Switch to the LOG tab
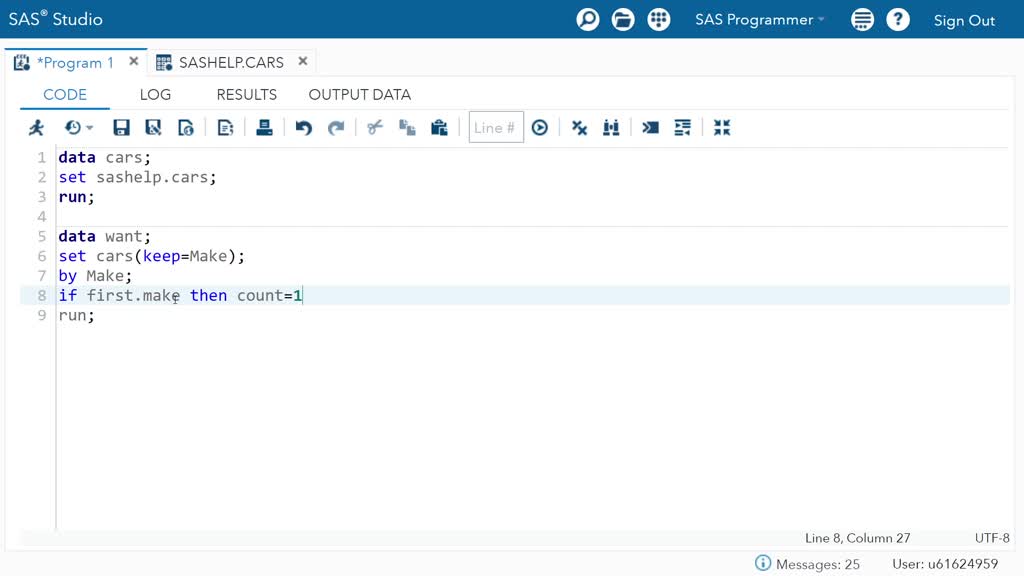The width and height of the screenshot is (1024, 576). (x=155, y=94)
